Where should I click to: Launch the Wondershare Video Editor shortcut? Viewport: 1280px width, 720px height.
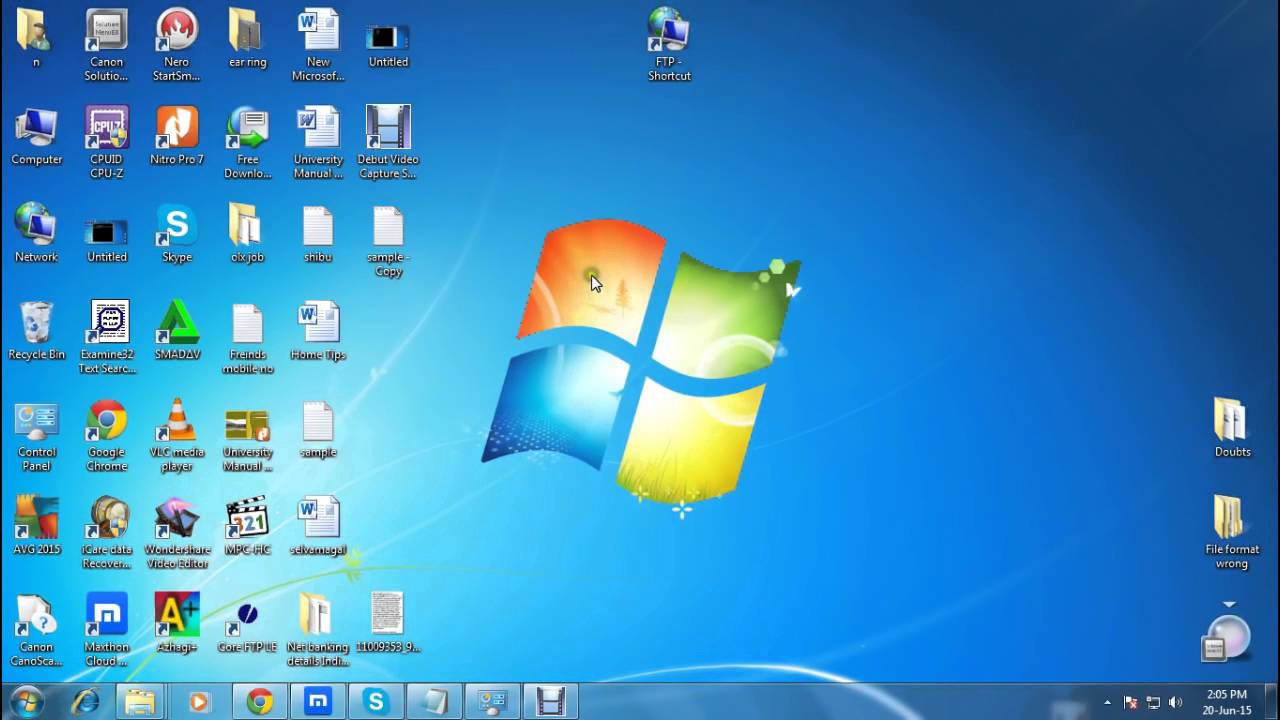click(x=177, y=533)
